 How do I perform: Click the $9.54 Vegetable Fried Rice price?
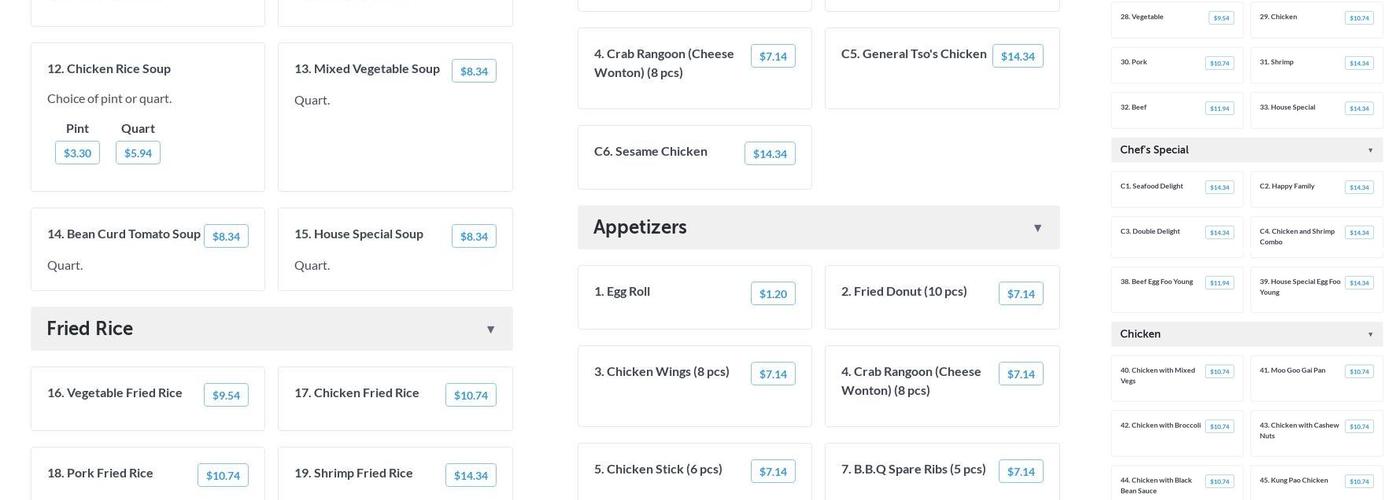coord(226,395)
